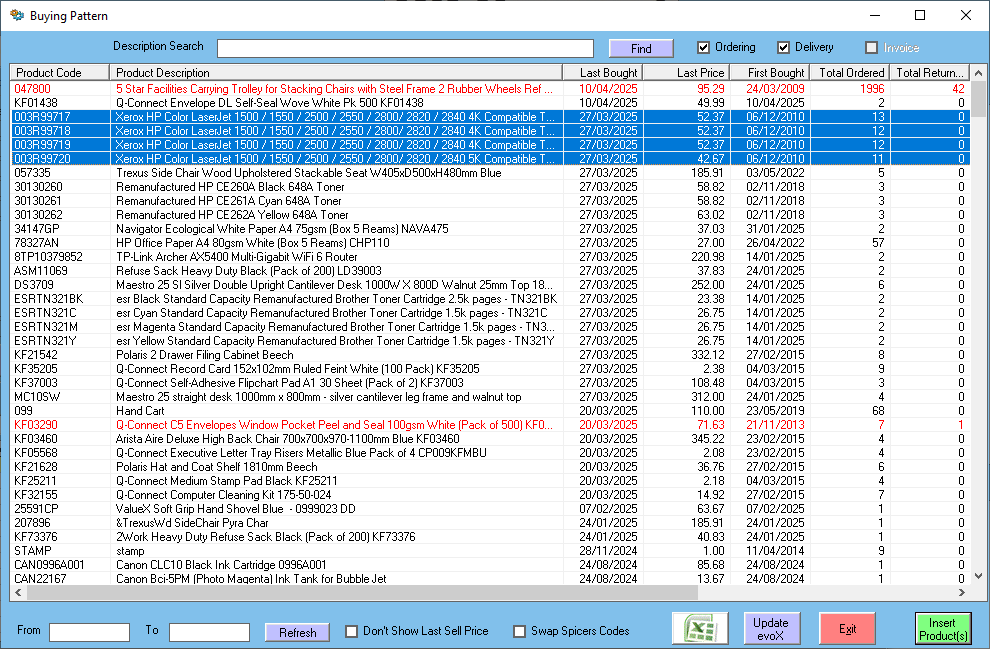Select product code ASM11069

click(490, 271)
